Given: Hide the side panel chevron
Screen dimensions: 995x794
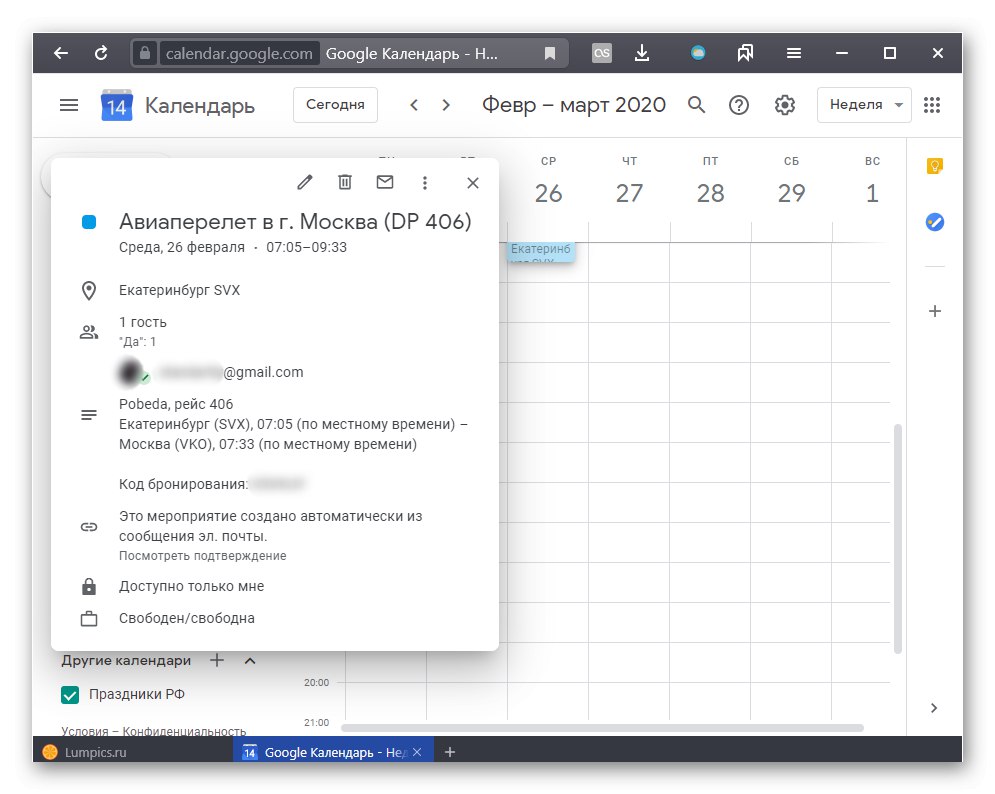Looking at the screenshot, I should coord(934,708).
